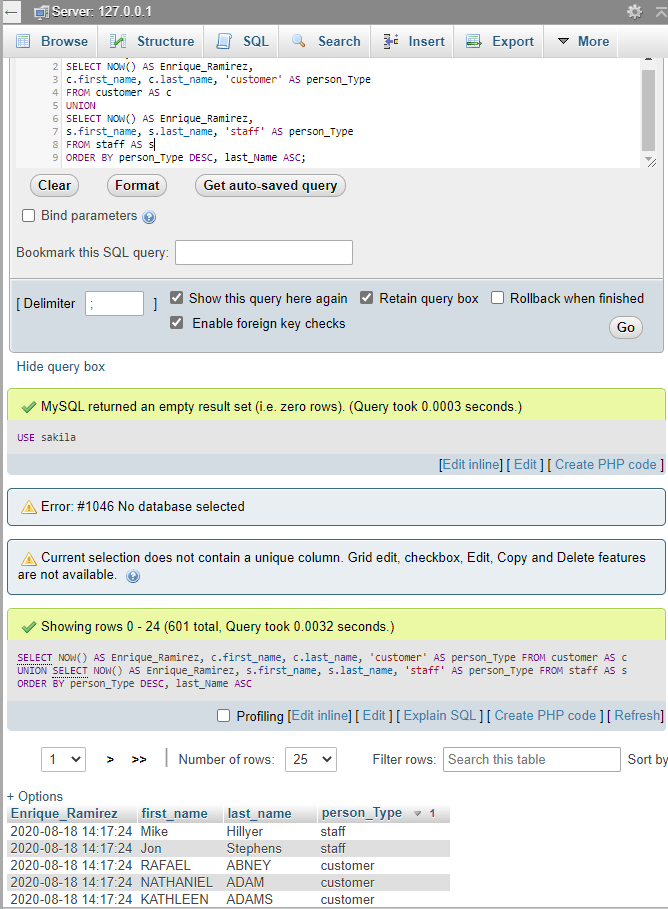Enable the Bind parameters checkbox

28,216
